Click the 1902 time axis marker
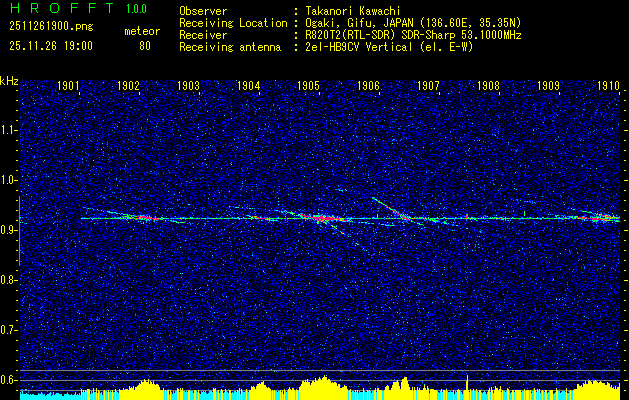 128,85
